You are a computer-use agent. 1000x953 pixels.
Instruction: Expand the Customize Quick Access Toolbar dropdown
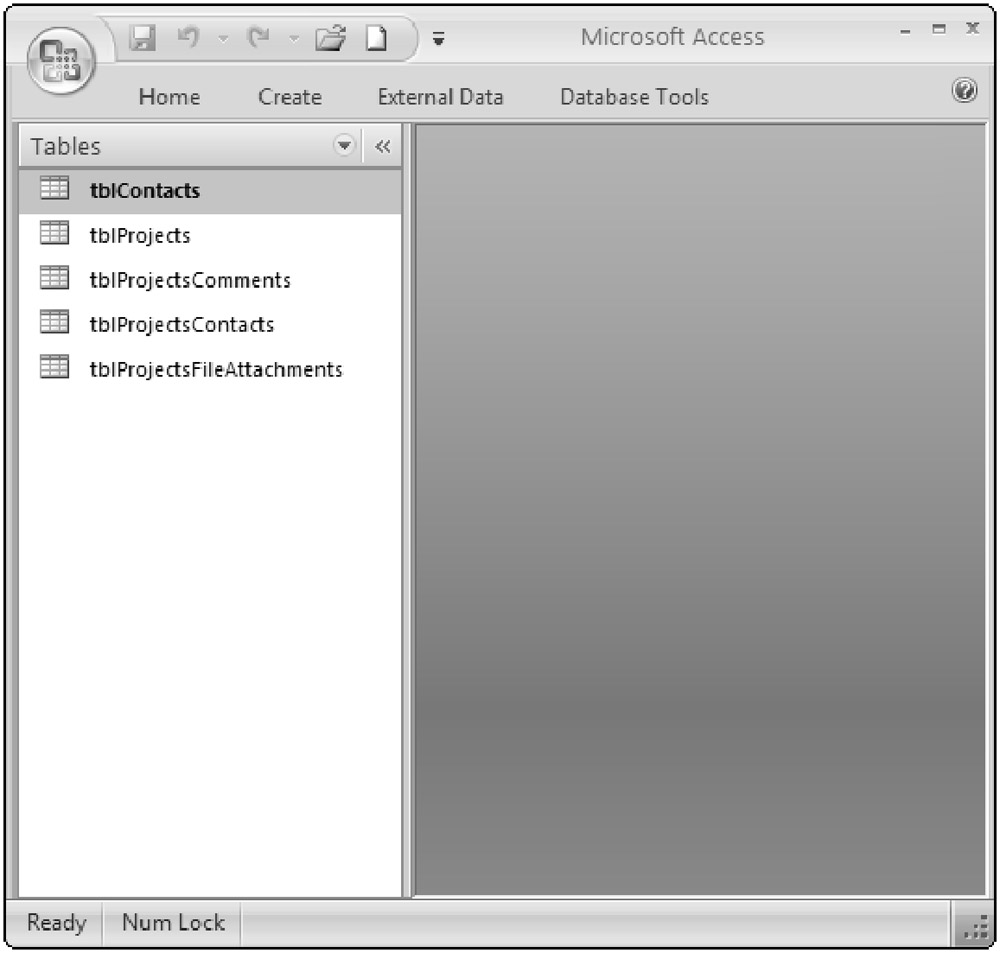click(x=439, y=40)
